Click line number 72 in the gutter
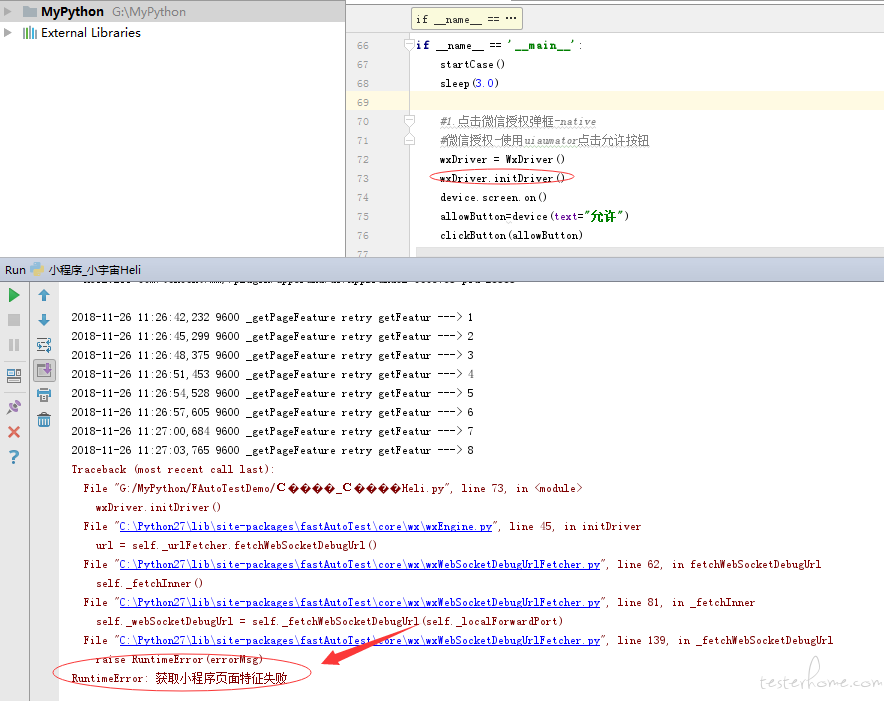The height and width of the screenshot is (701, 884). pyautogui.click(x=363, y=160)
